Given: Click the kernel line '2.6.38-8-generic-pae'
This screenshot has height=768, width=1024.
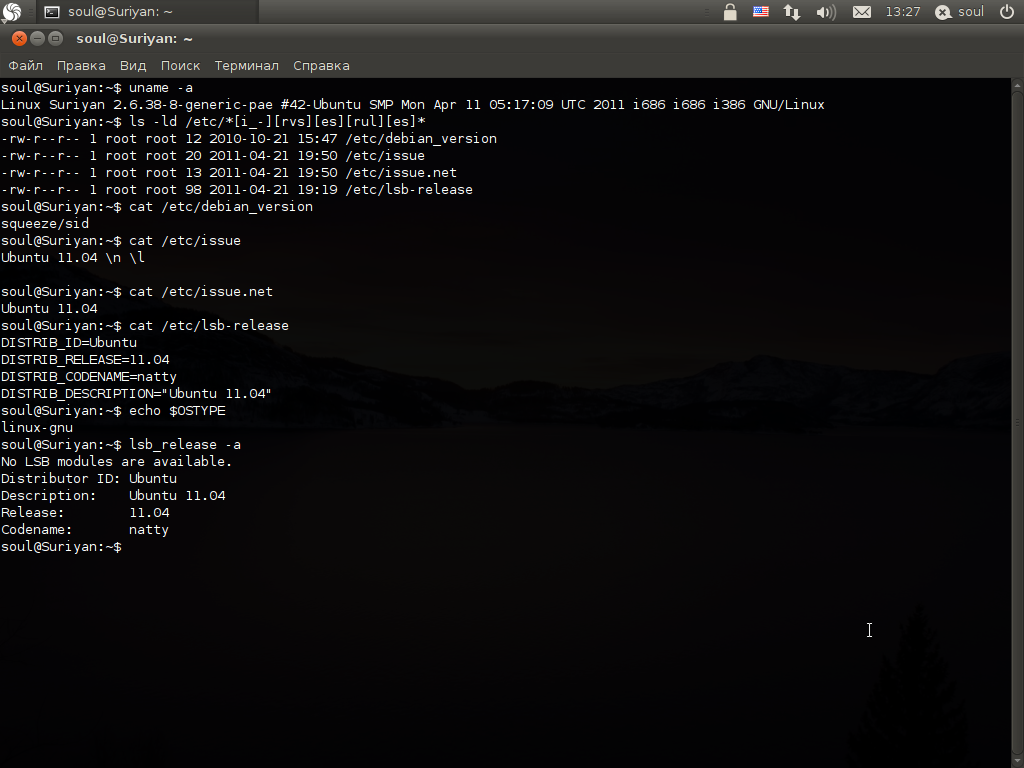Looking at the screenshot, I should 193,104.
